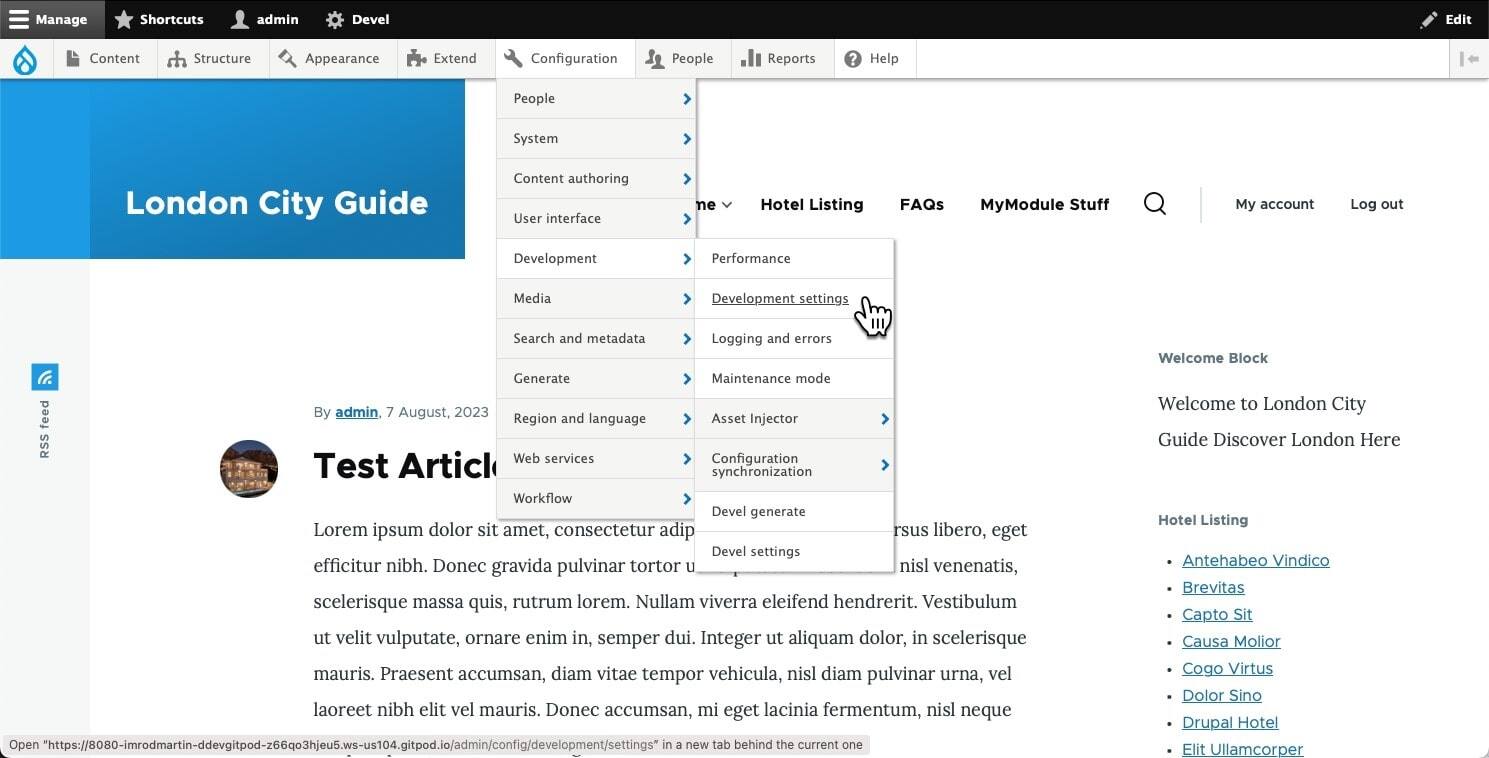Screen dimensions: 1489x758
Task: Click the article author avatar thumbnail
Action: (x=249, y=469)
